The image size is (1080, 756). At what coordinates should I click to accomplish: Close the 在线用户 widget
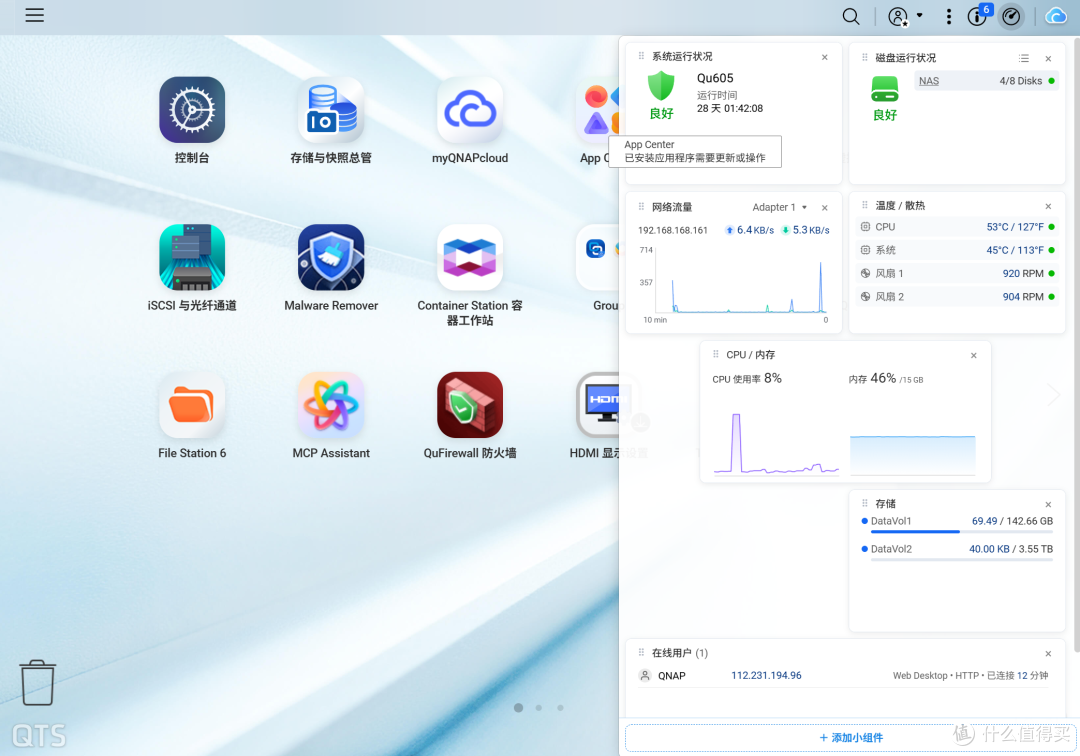[1048, 653]
